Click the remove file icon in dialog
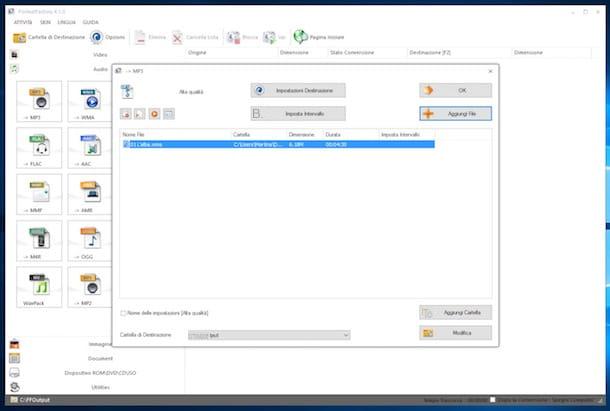Image resolution: width=610 pixels, height=411 pixels. 126,114
